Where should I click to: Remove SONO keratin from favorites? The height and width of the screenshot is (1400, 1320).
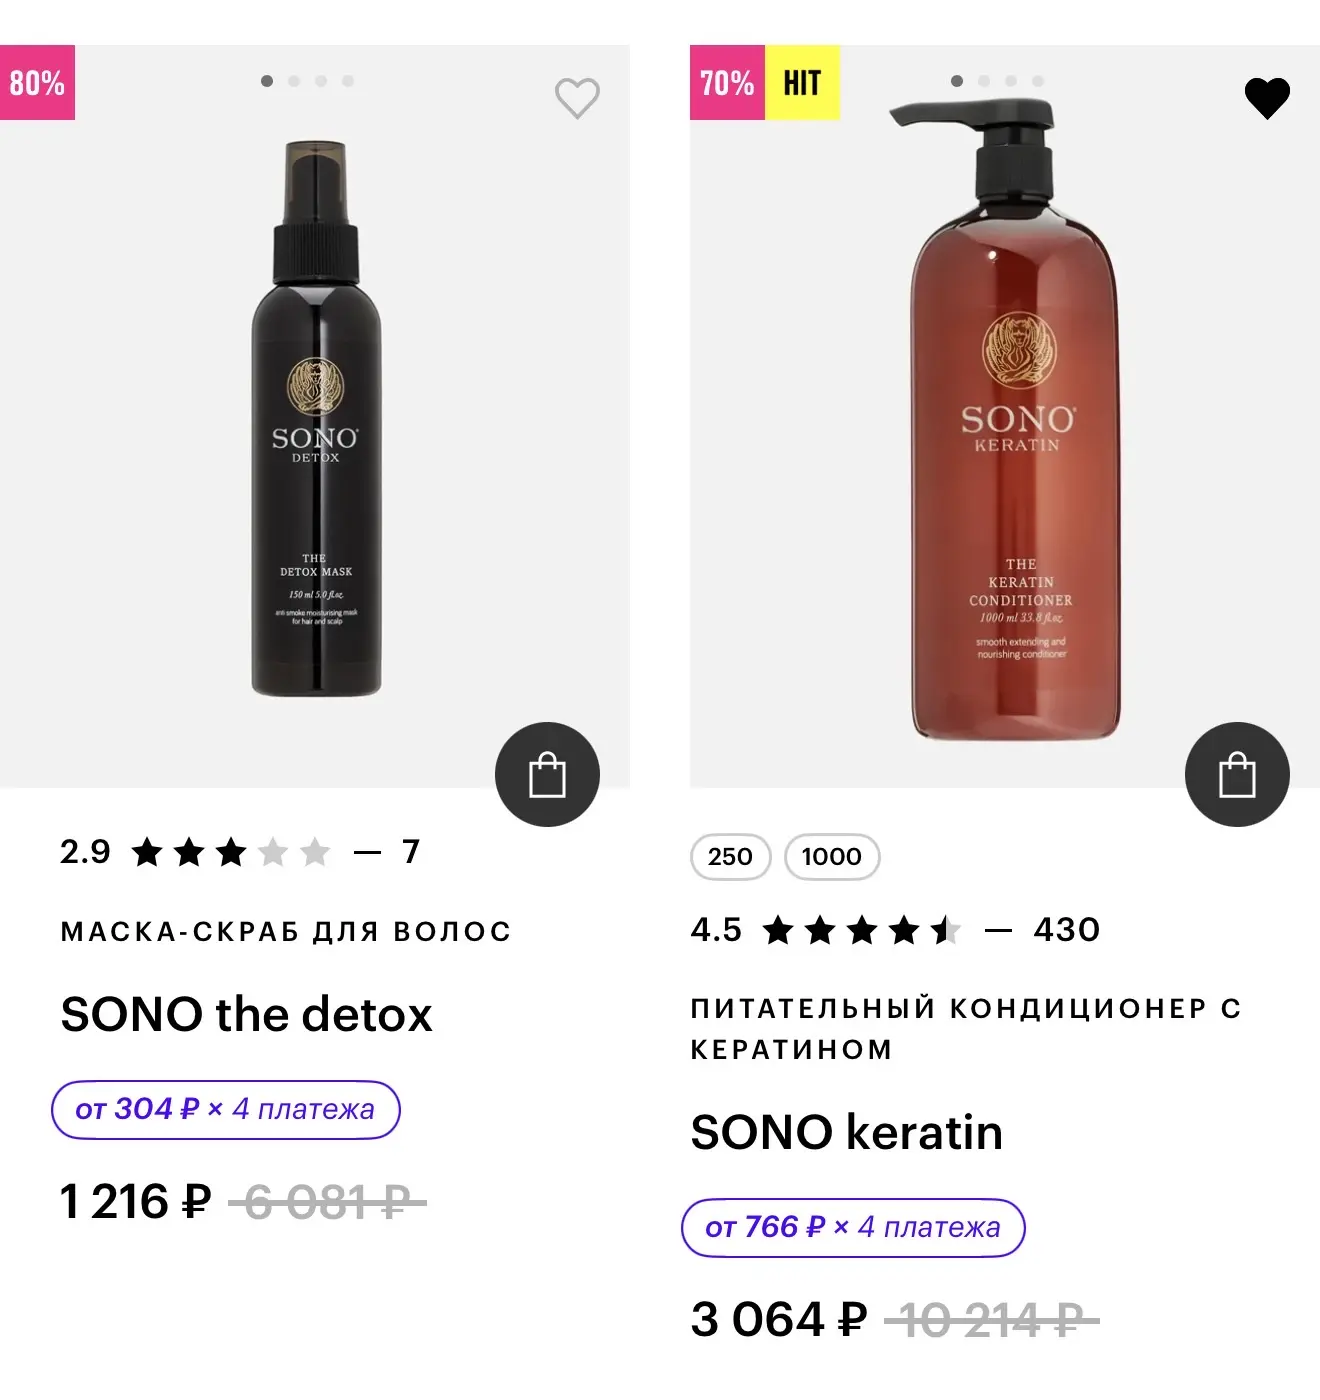[x=1266, y=98]
